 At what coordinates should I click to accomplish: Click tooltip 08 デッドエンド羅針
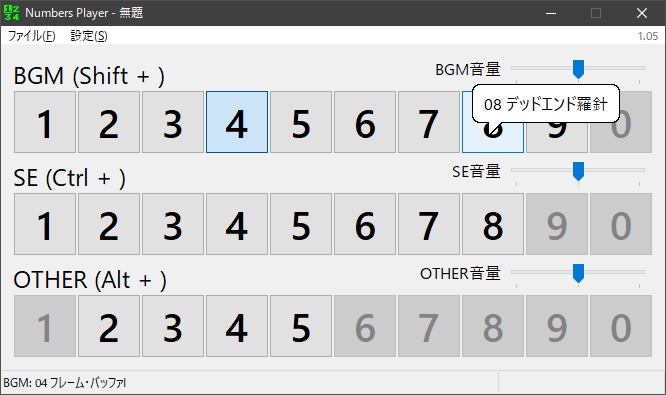tap(546, 104)
